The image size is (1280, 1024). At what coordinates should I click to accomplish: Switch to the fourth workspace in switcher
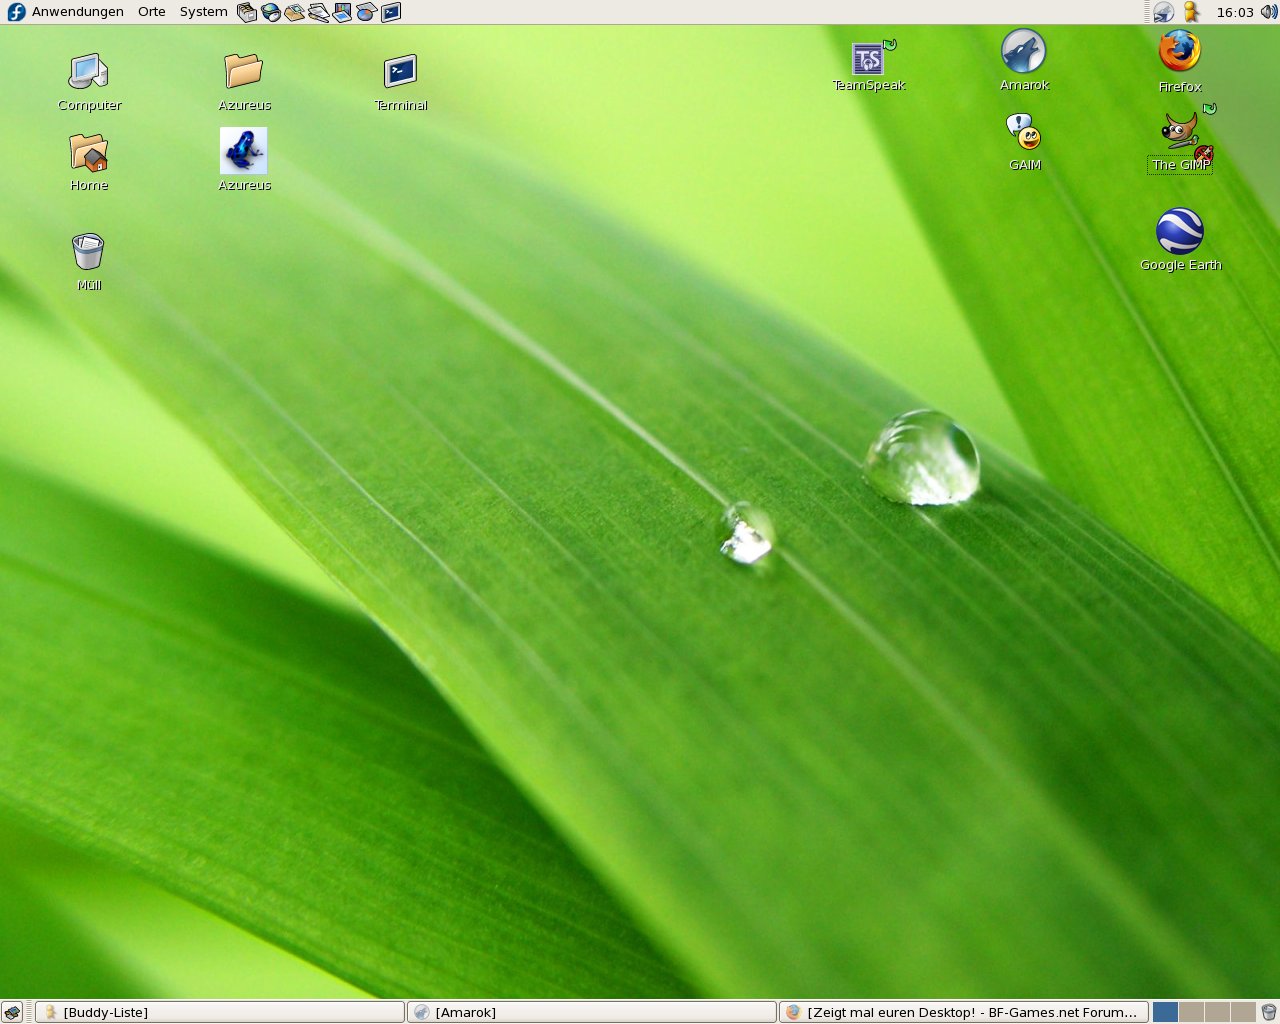pyautogui.click(x=1243, y=1012)
